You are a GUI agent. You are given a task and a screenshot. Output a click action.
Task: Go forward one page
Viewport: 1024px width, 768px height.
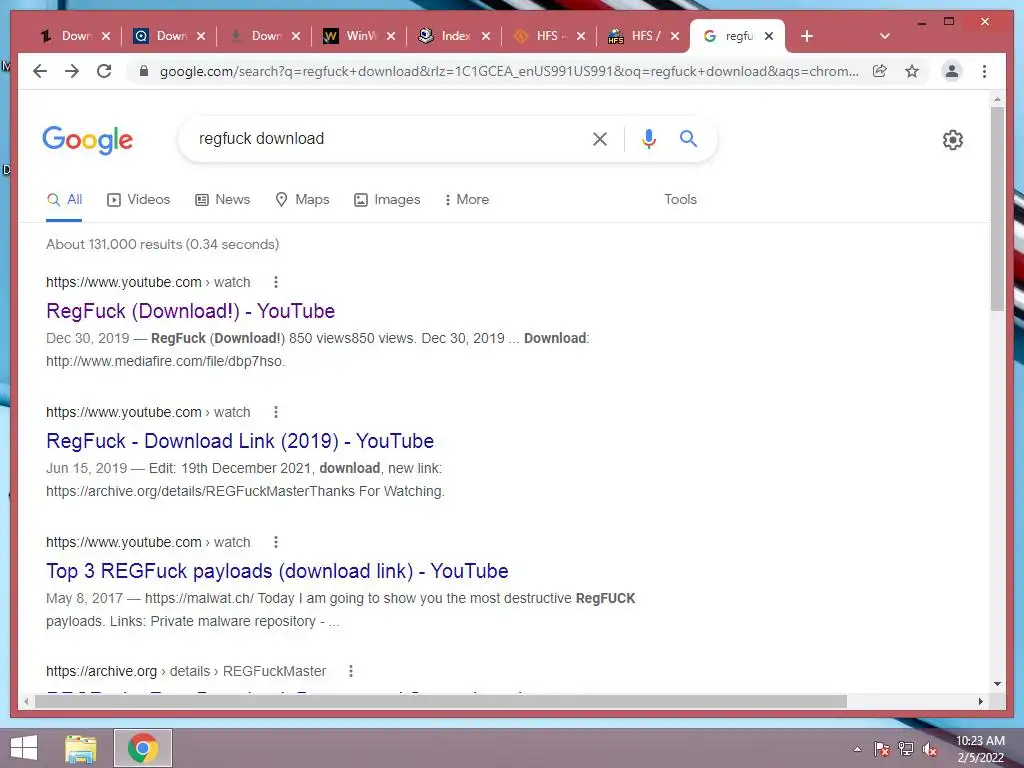tap(72, 71)
